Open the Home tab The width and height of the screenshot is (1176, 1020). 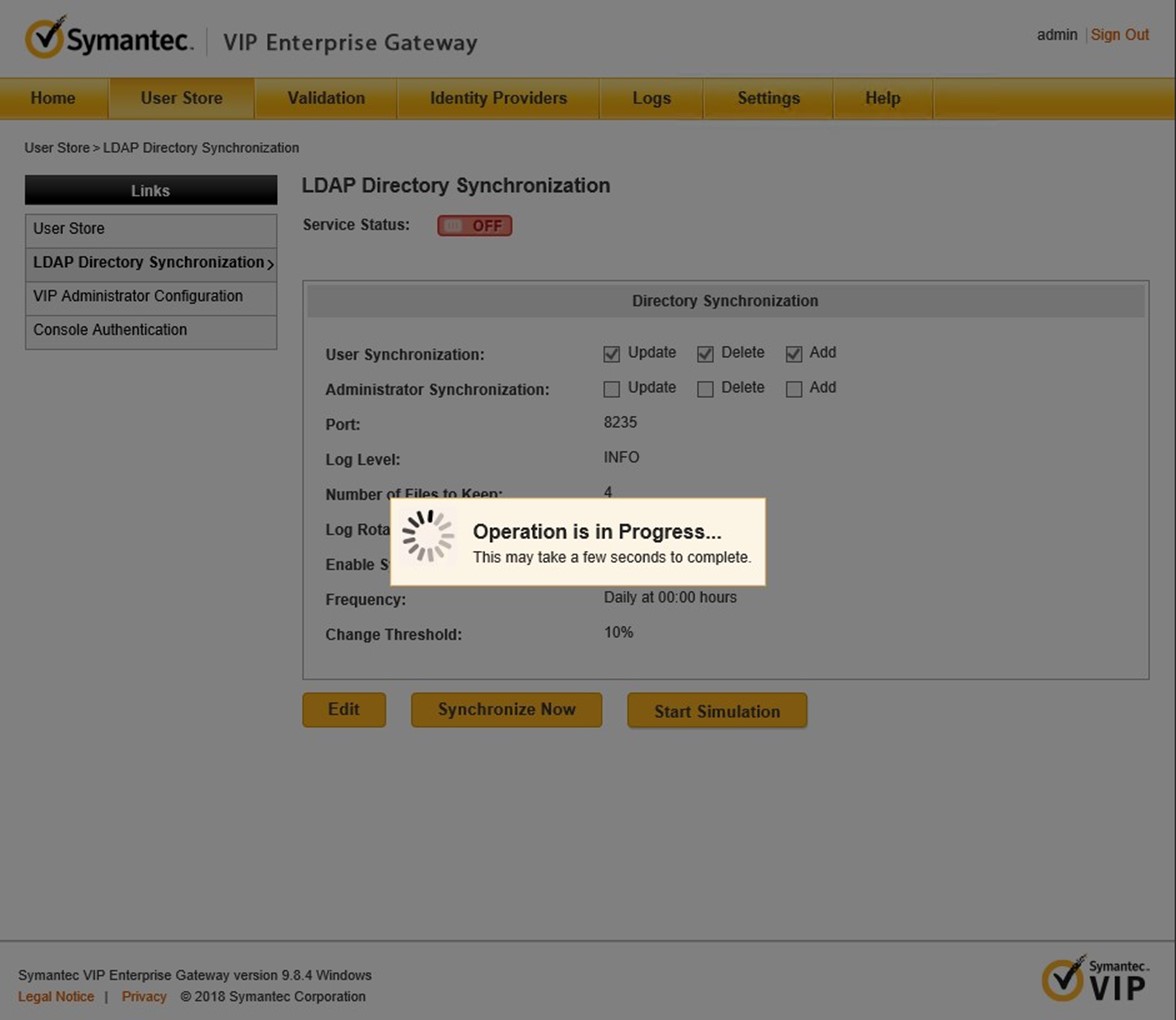[x=53, y=98]
